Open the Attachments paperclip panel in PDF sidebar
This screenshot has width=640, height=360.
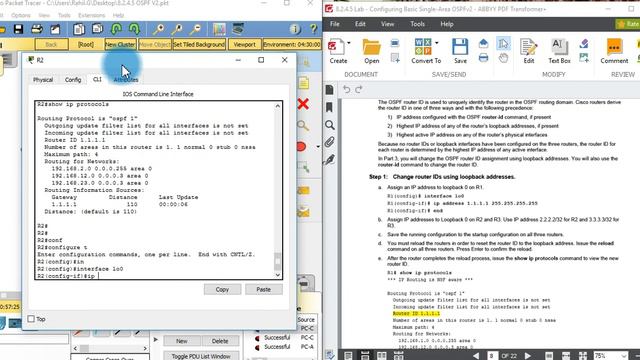click(330, 142)
